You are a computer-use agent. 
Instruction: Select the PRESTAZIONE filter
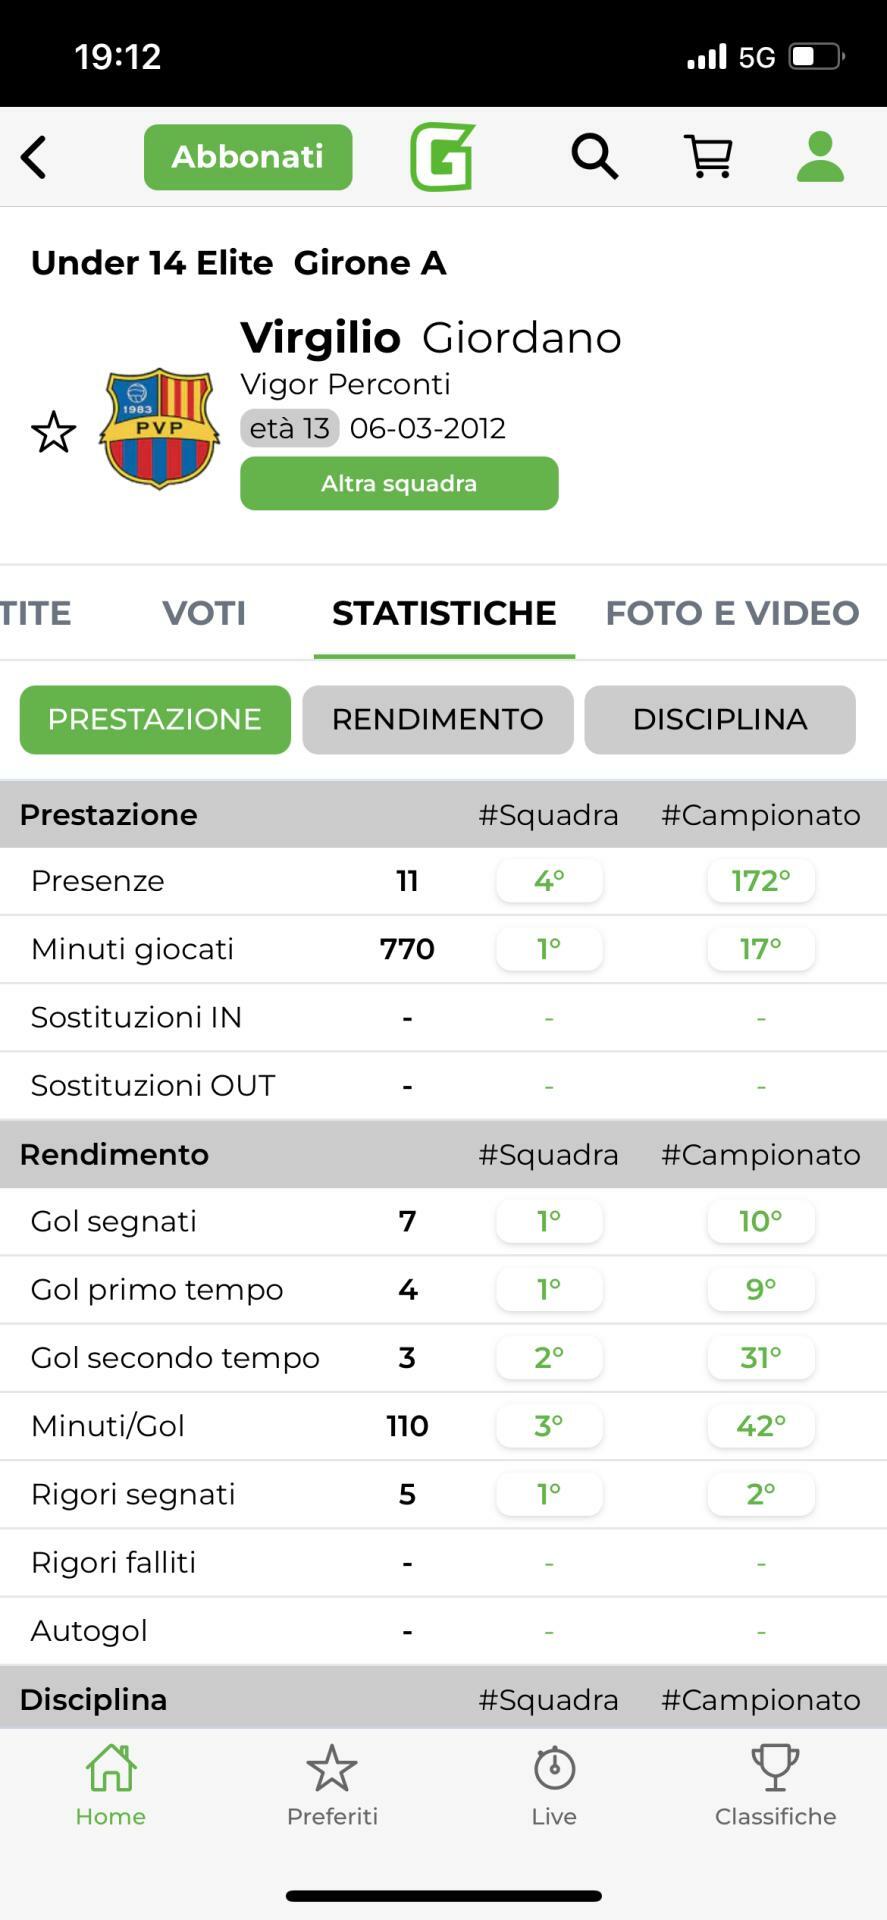155,719
